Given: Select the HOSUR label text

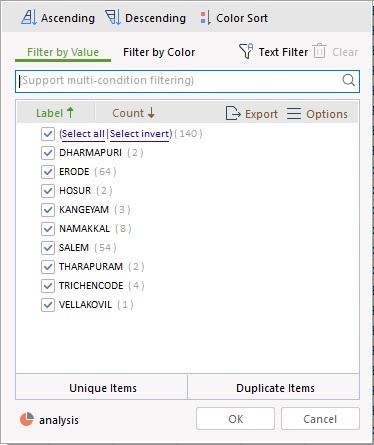Looking at the screenshot, I should [75, 191].
